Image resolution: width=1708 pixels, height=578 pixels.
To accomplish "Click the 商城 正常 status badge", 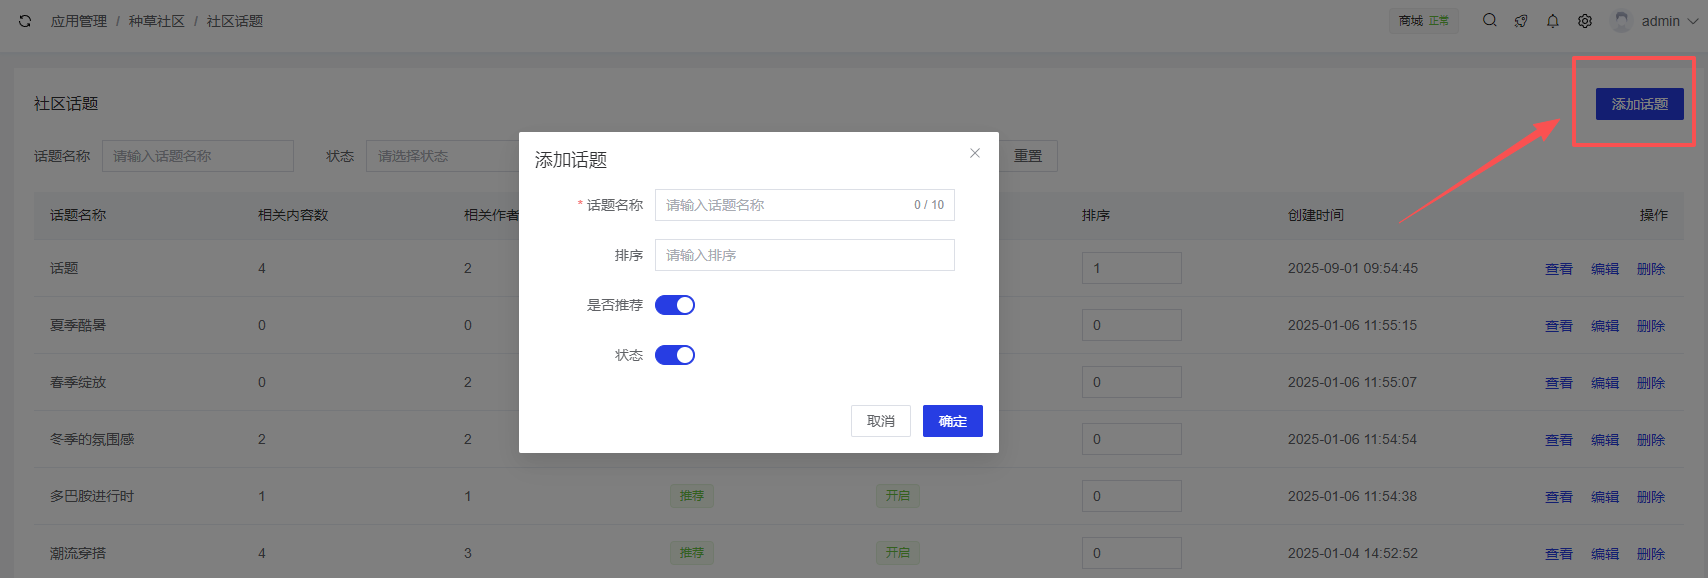I will click(1423, 21).
